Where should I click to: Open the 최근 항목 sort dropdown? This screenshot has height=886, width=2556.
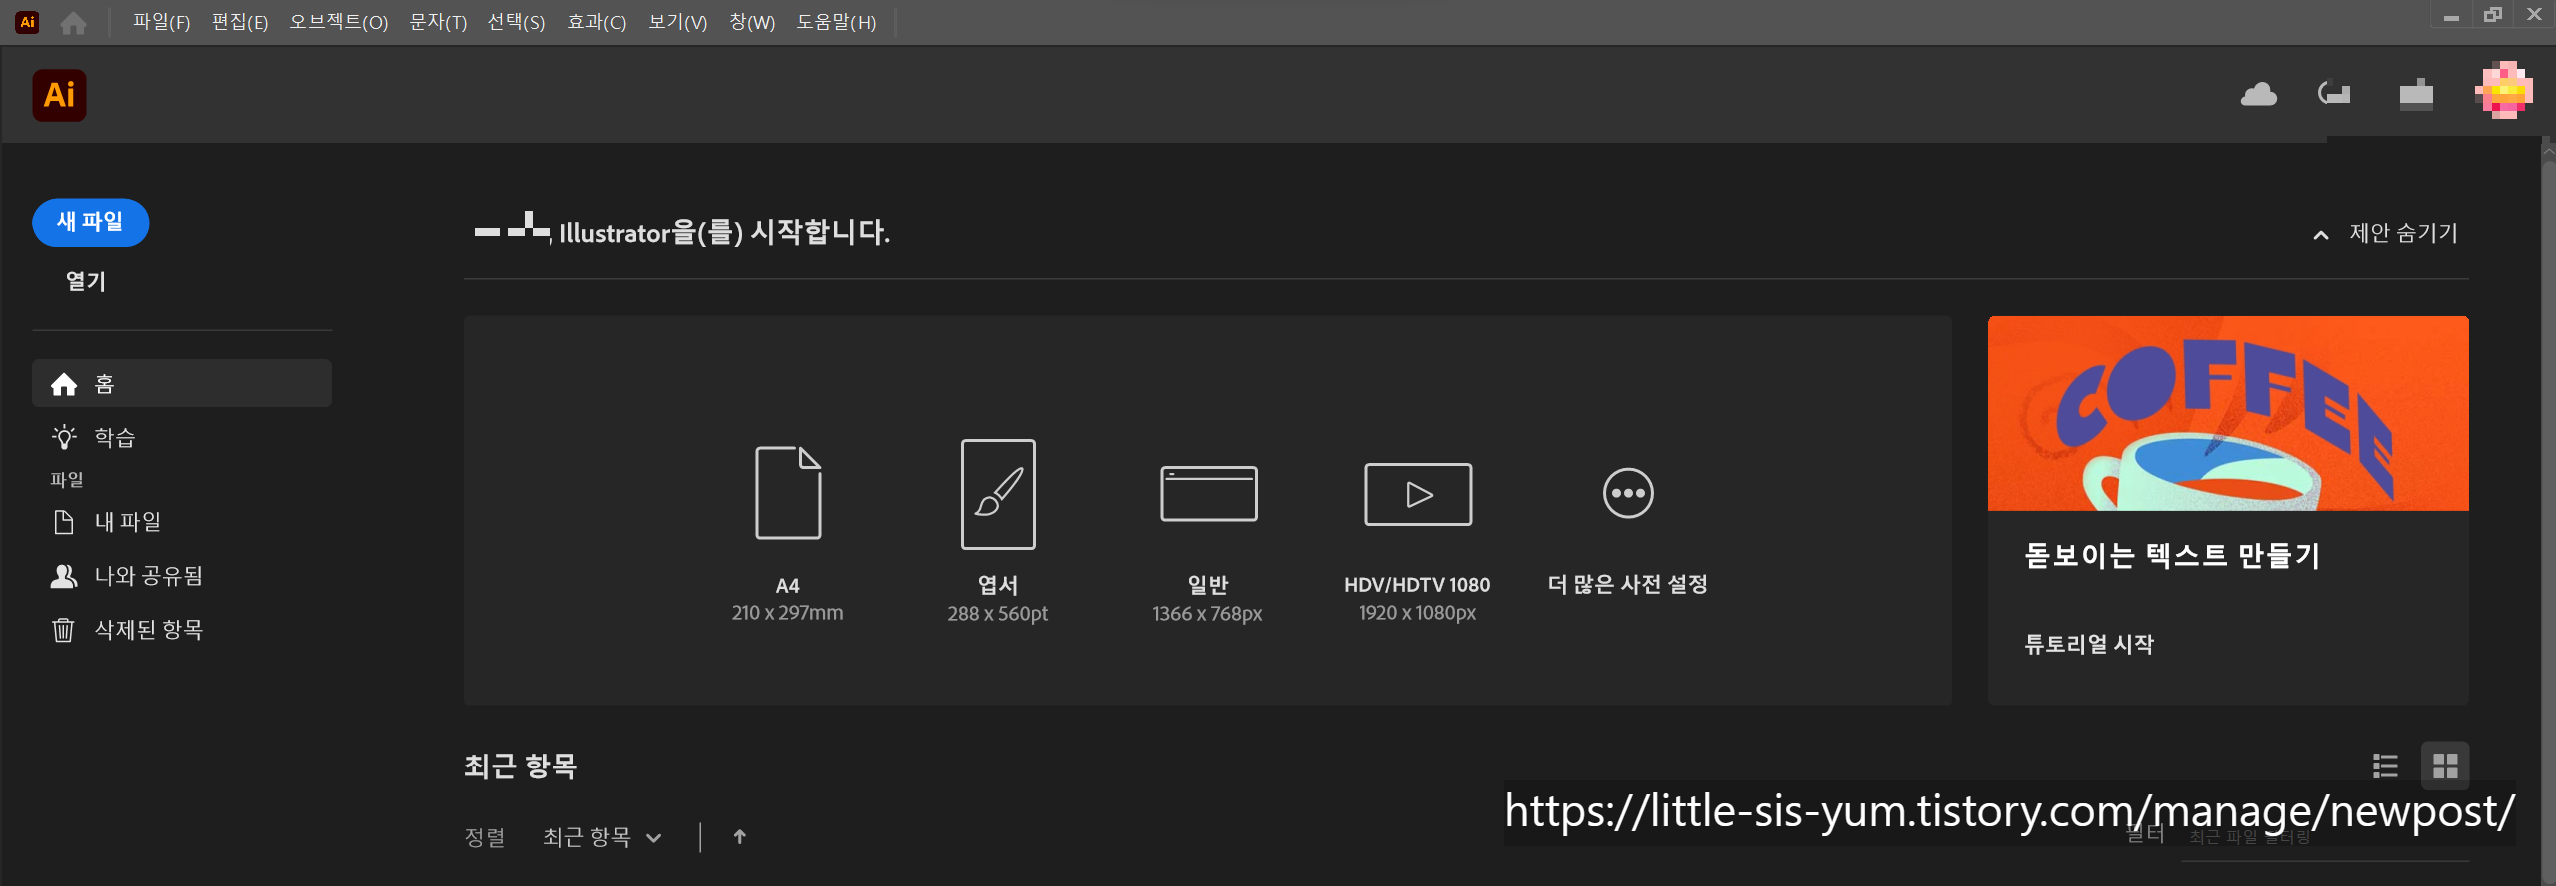pyautogui.click(x=602, y=837)
